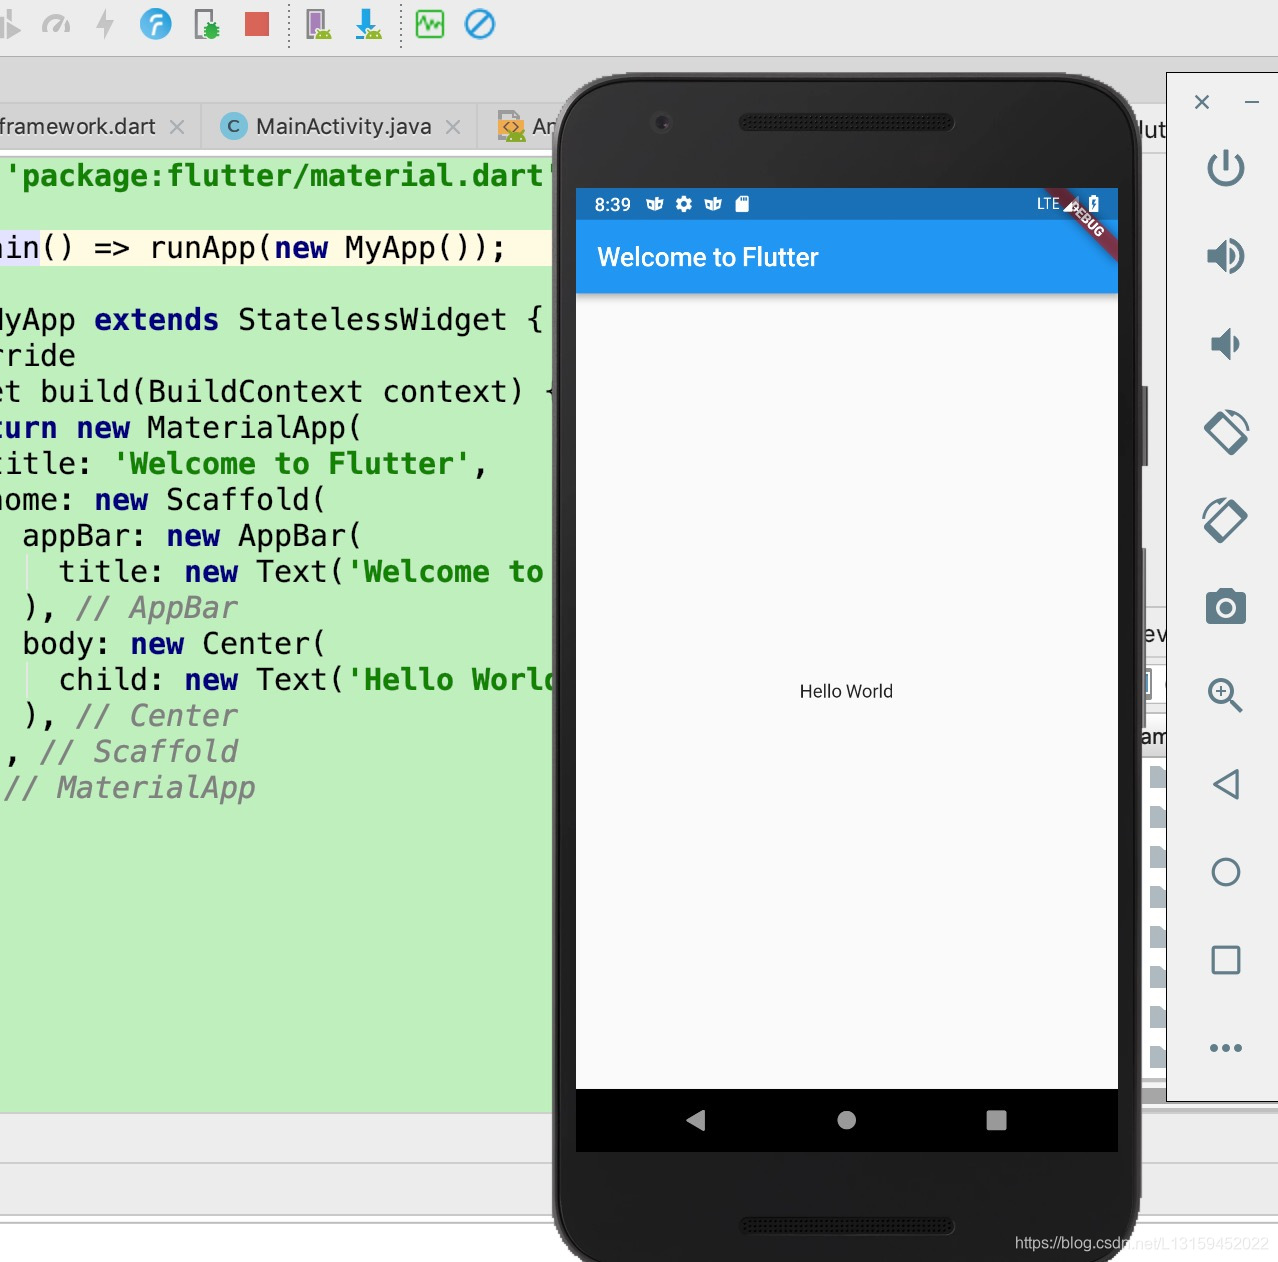The height and width of the screenshot is (1262, 1278).
Task: Close the framework.dart tab
Action: coord(177,127)
